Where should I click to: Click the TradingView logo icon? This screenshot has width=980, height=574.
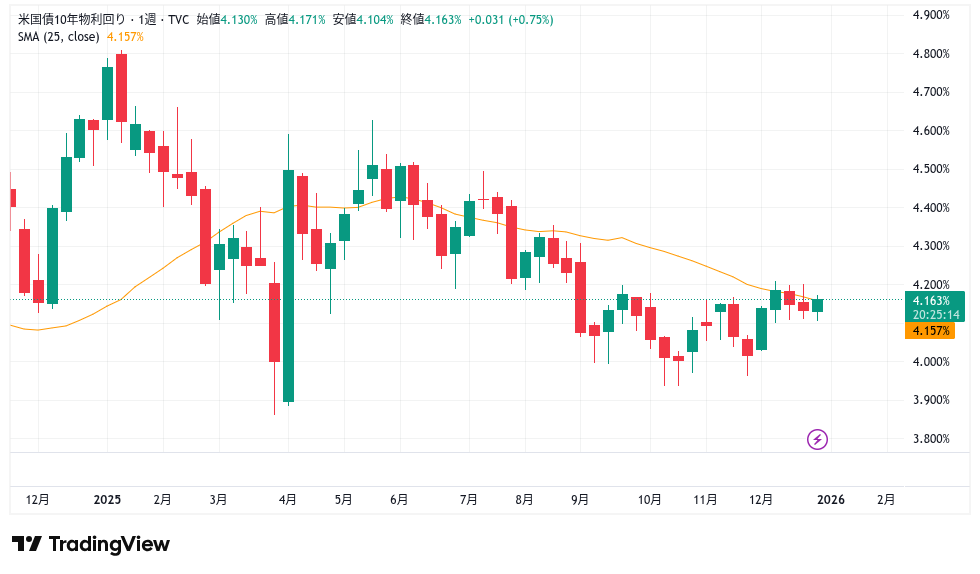(x=26, y=544)
